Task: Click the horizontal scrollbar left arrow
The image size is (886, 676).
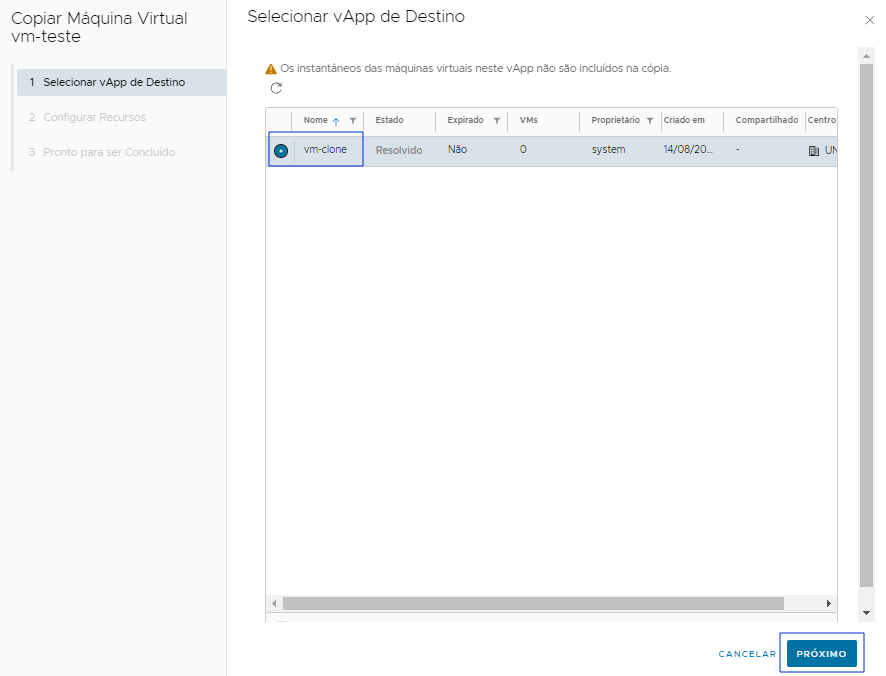Action: pyautogui.click(x=274, y=604)
